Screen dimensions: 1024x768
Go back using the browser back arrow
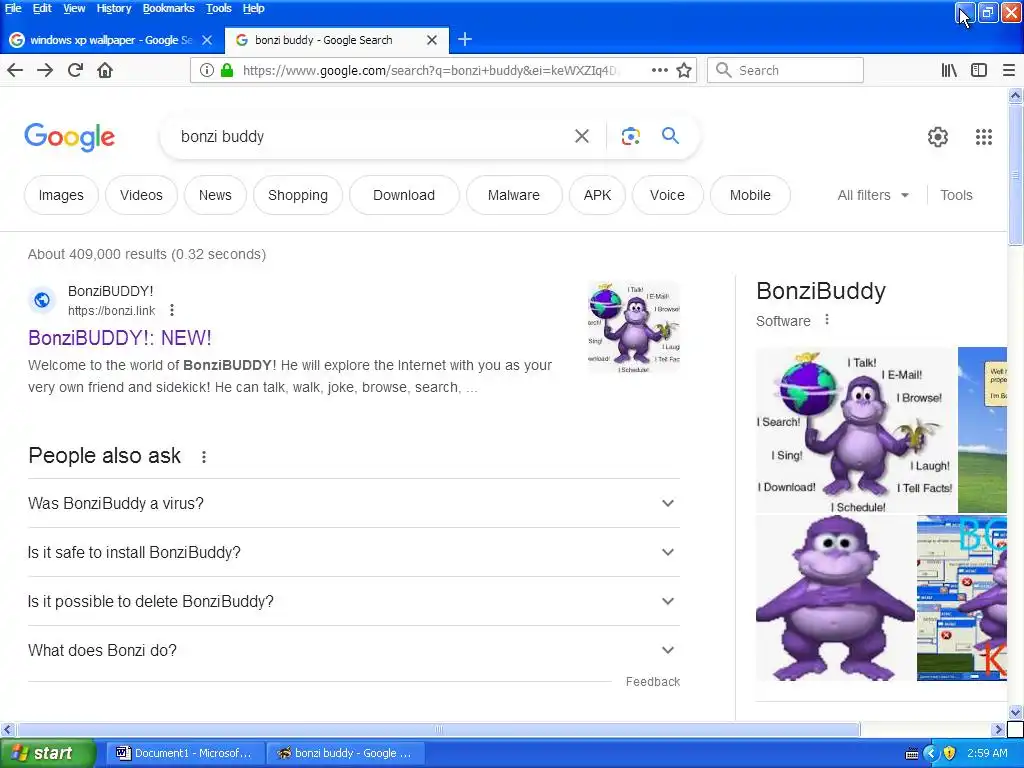pos(15,70)
